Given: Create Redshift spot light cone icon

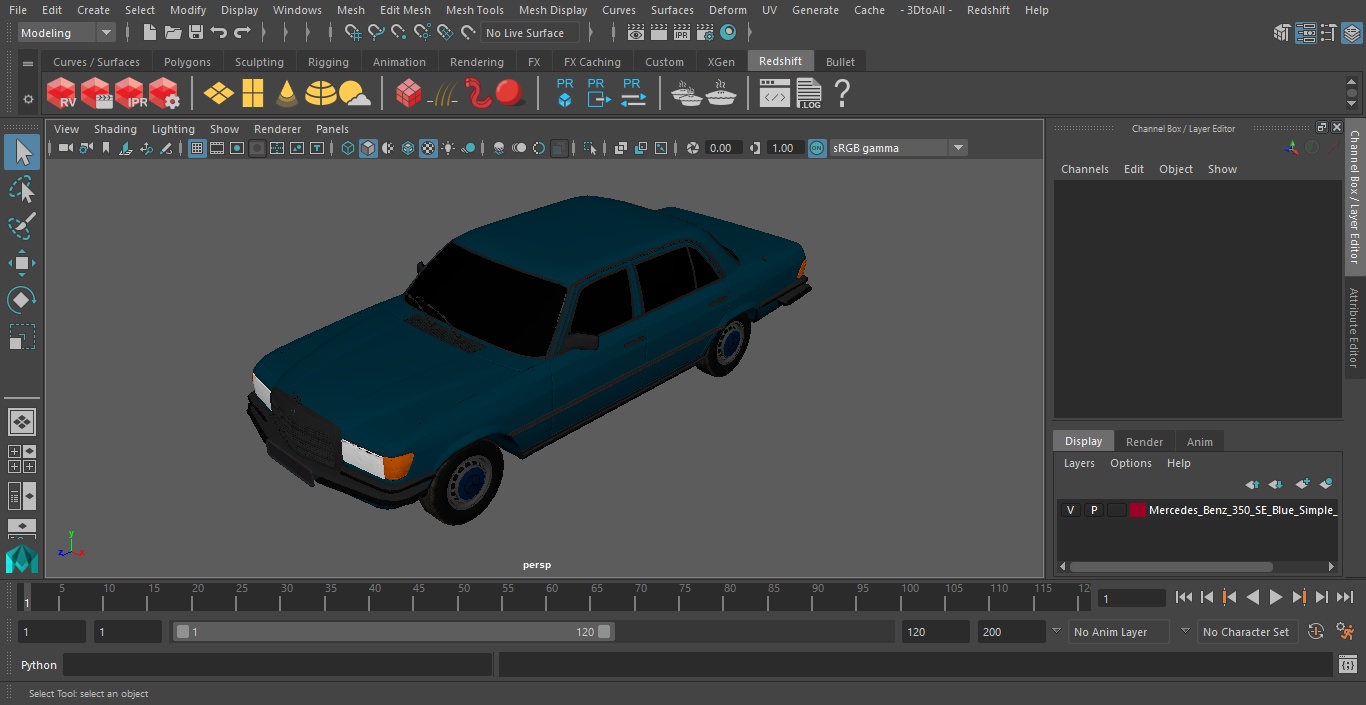Looking at the screenshot, I should pos(287,94).
